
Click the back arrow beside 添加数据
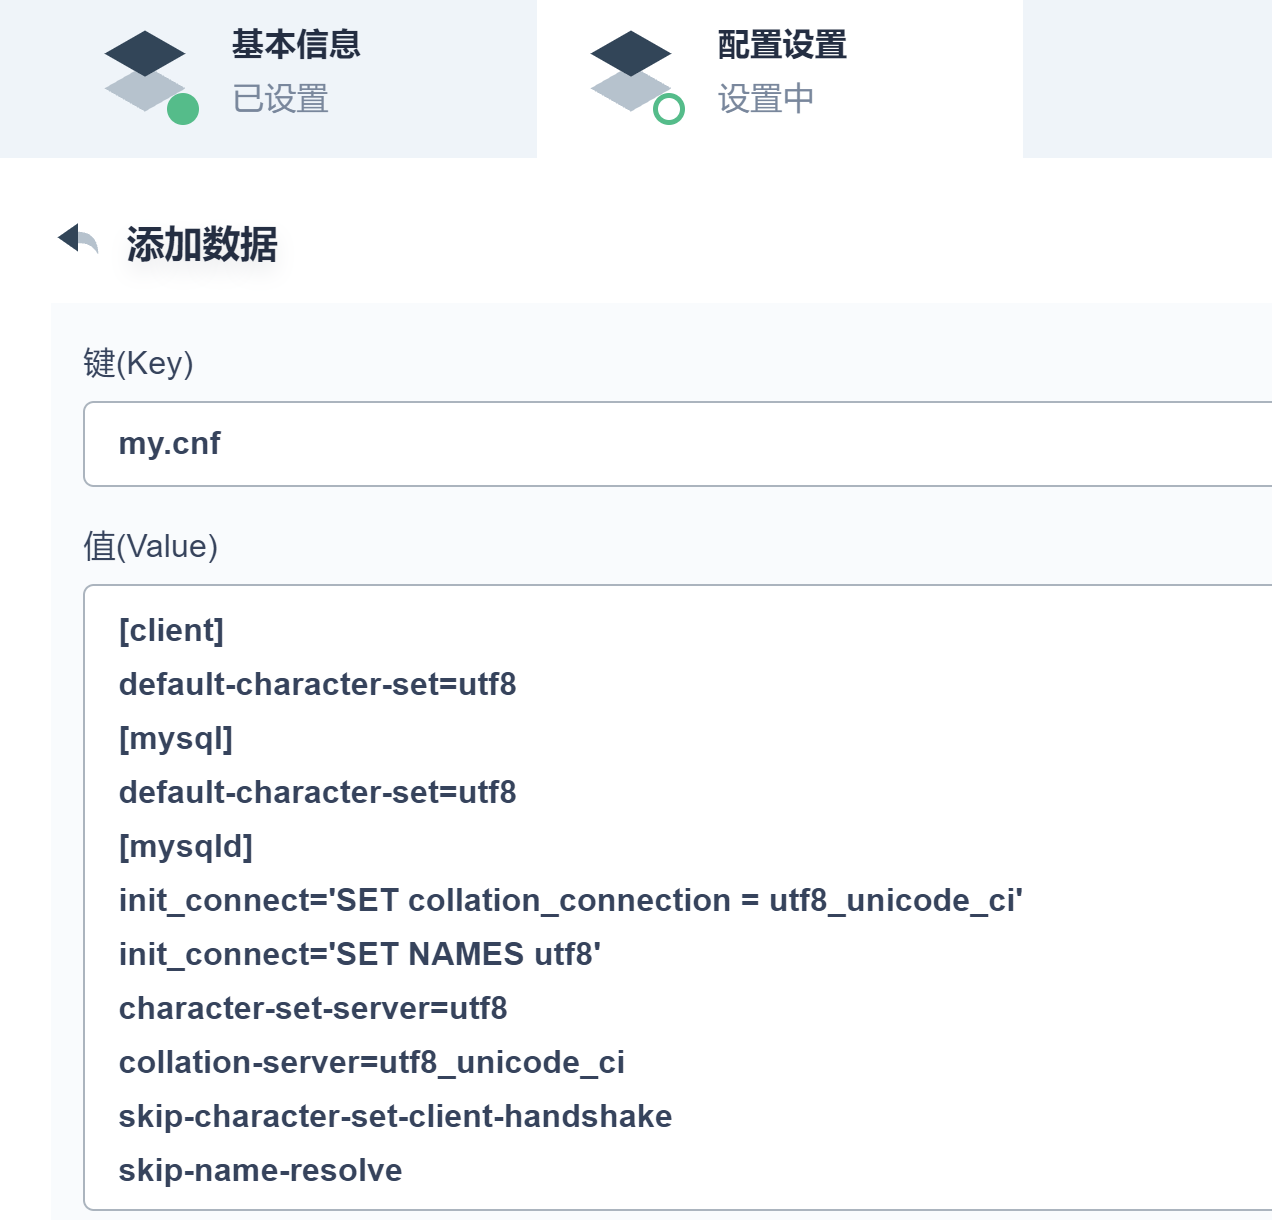[x=78, y=240]
